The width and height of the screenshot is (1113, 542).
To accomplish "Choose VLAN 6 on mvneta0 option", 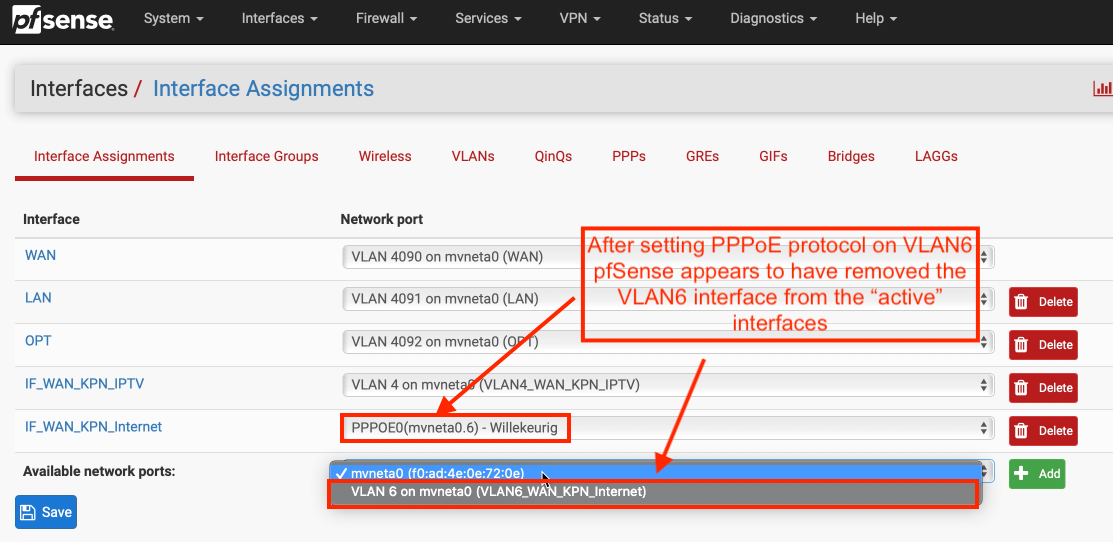I will click(x=654, y=492).
